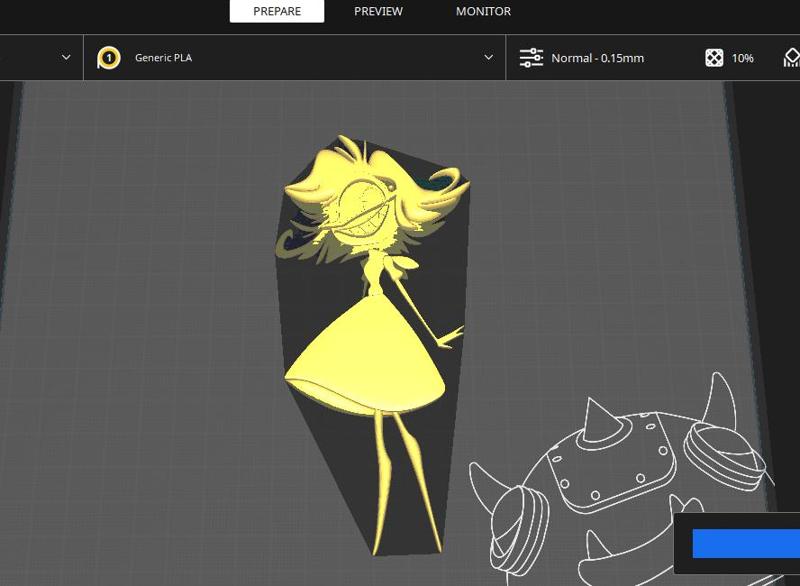Click the Generic PLA material label

tap(163, 58)
